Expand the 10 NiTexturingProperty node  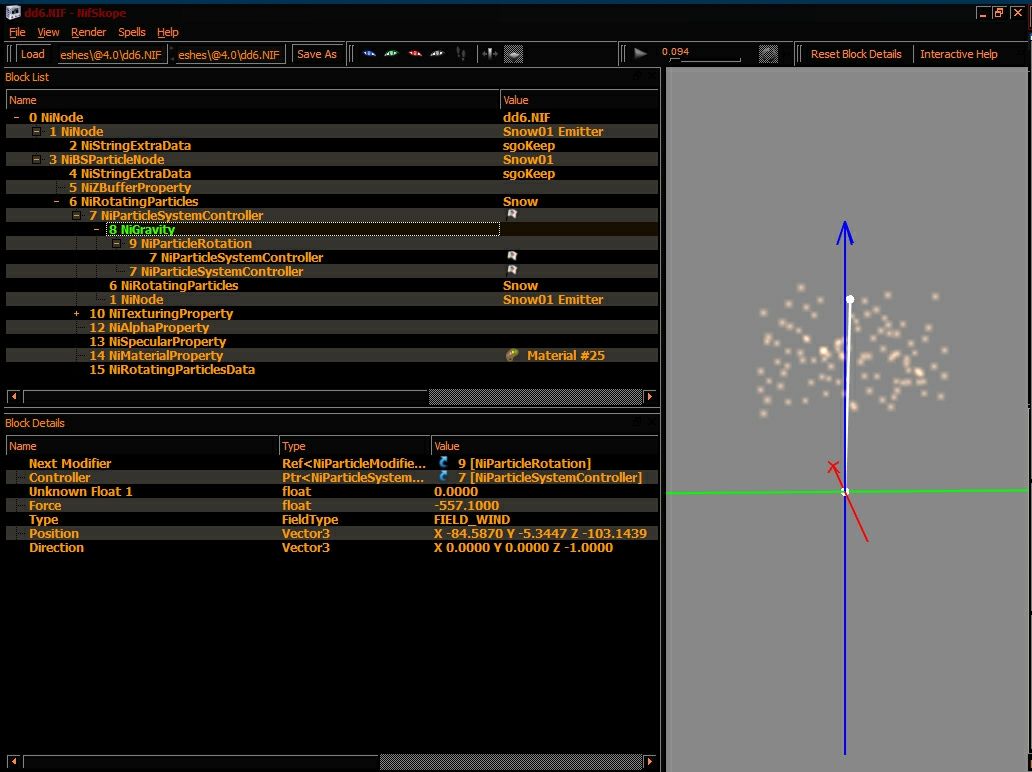(x=76, y=314)
